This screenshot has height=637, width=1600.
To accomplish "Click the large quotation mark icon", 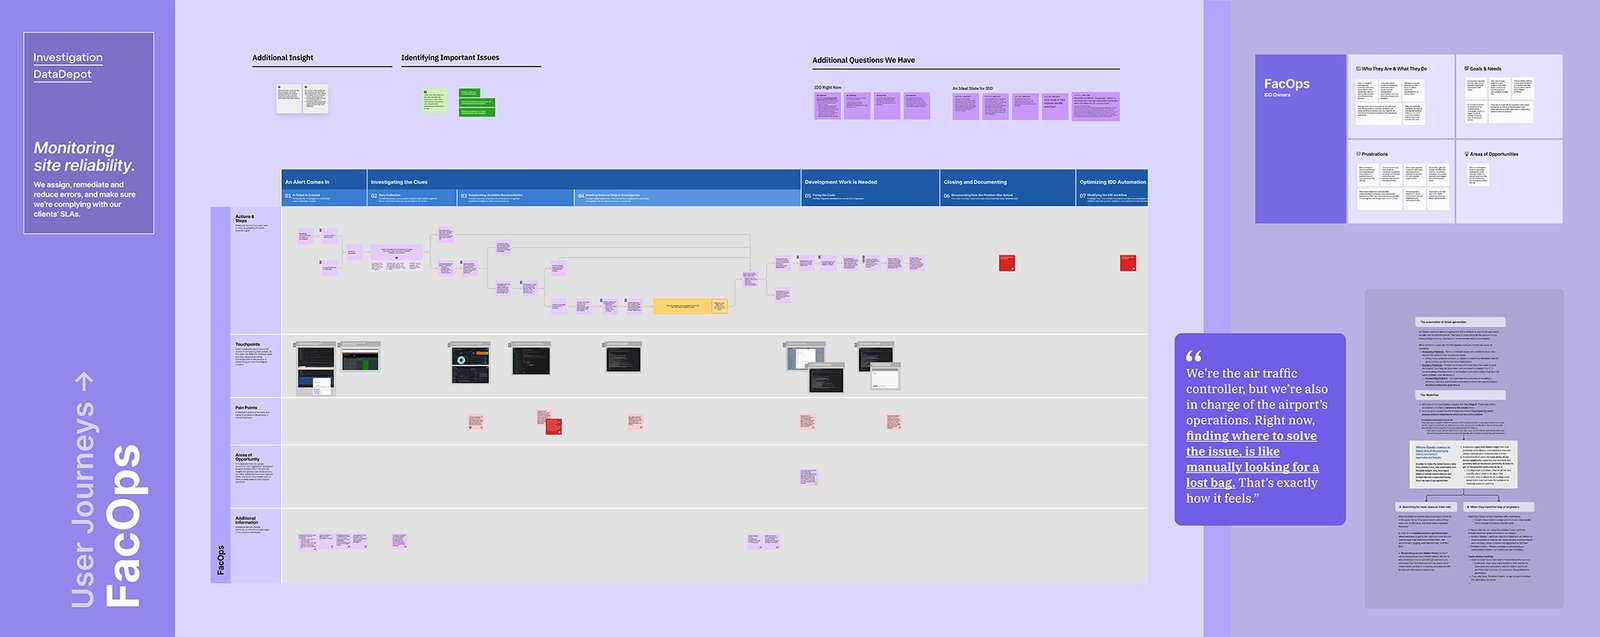I will [x=1194, y=356].
